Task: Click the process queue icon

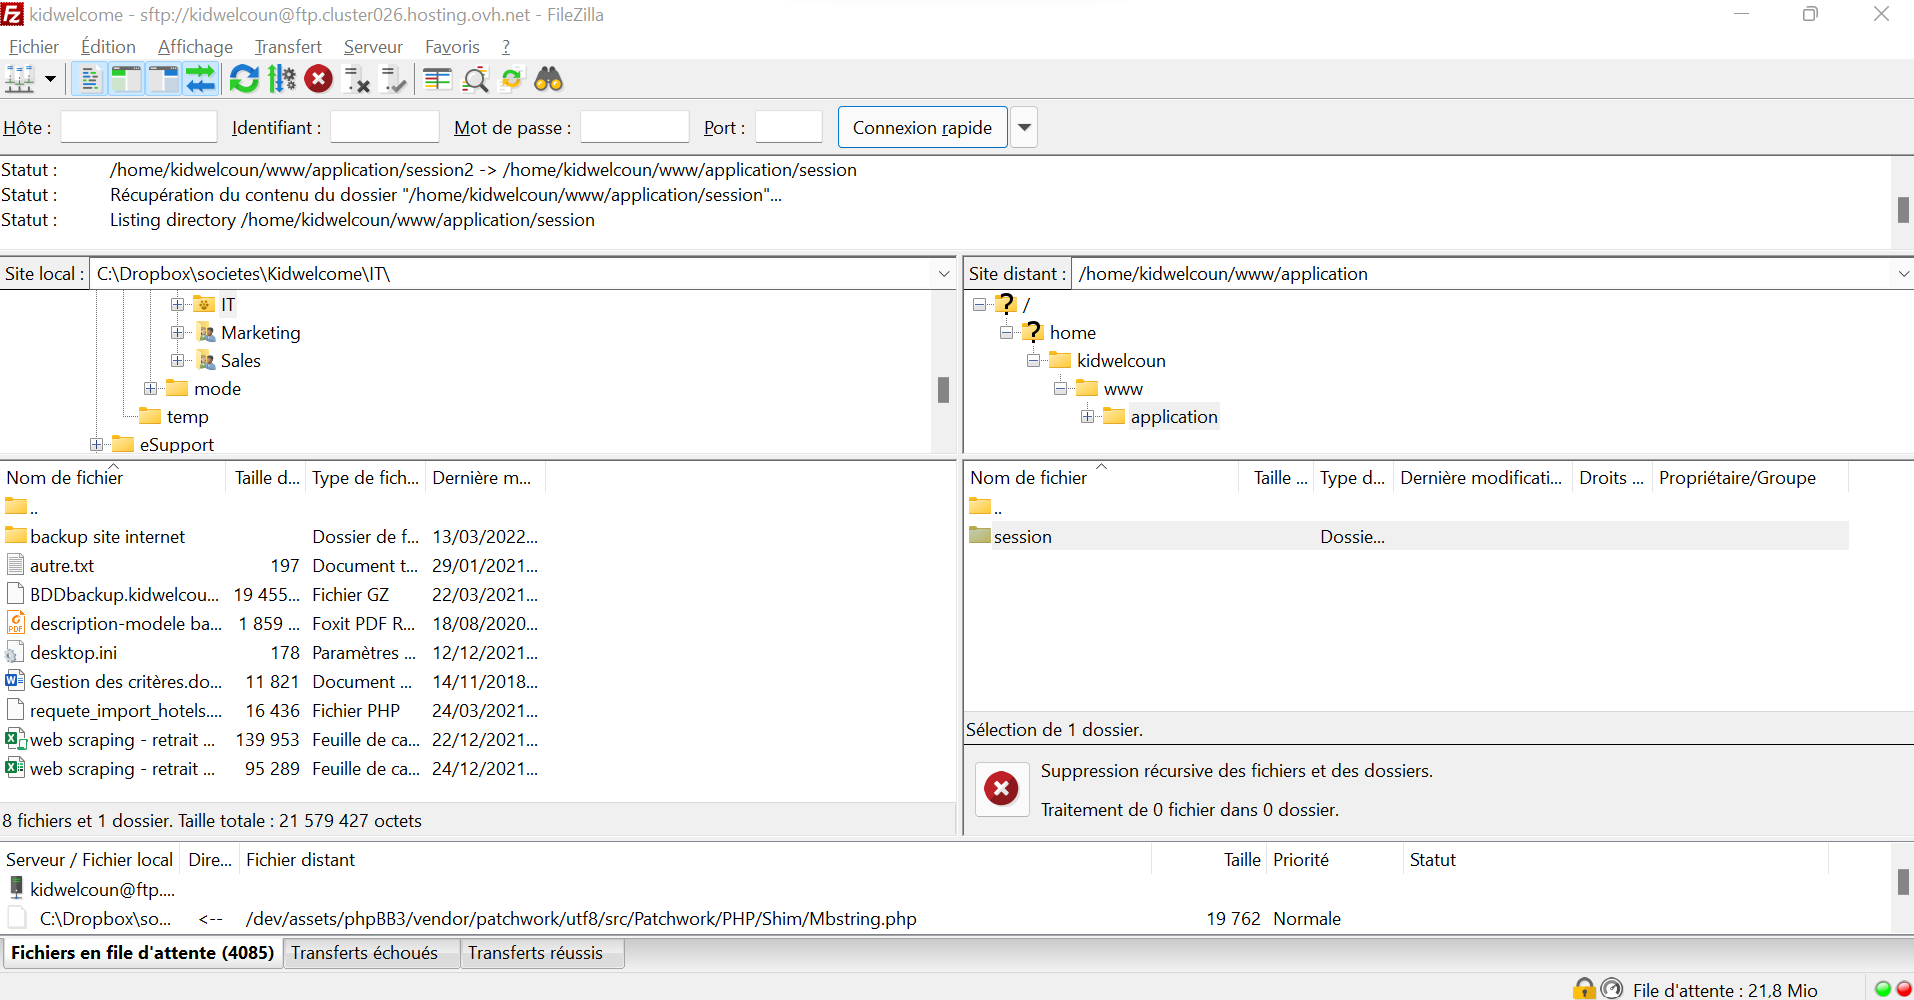Action: (x=282, y=79)
